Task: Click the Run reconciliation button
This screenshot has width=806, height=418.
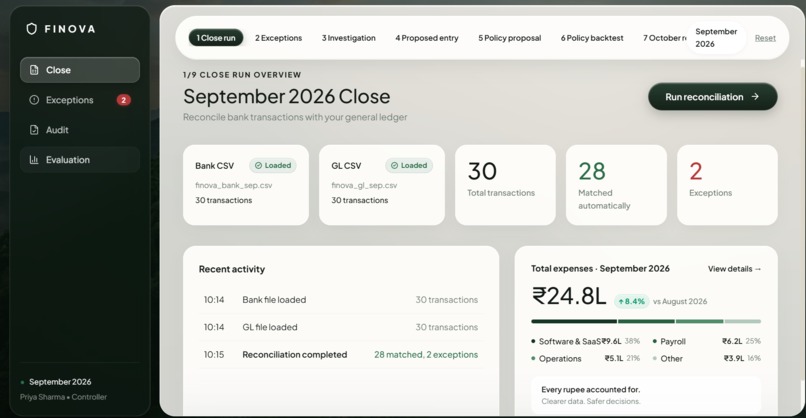Action: (712, 97)
